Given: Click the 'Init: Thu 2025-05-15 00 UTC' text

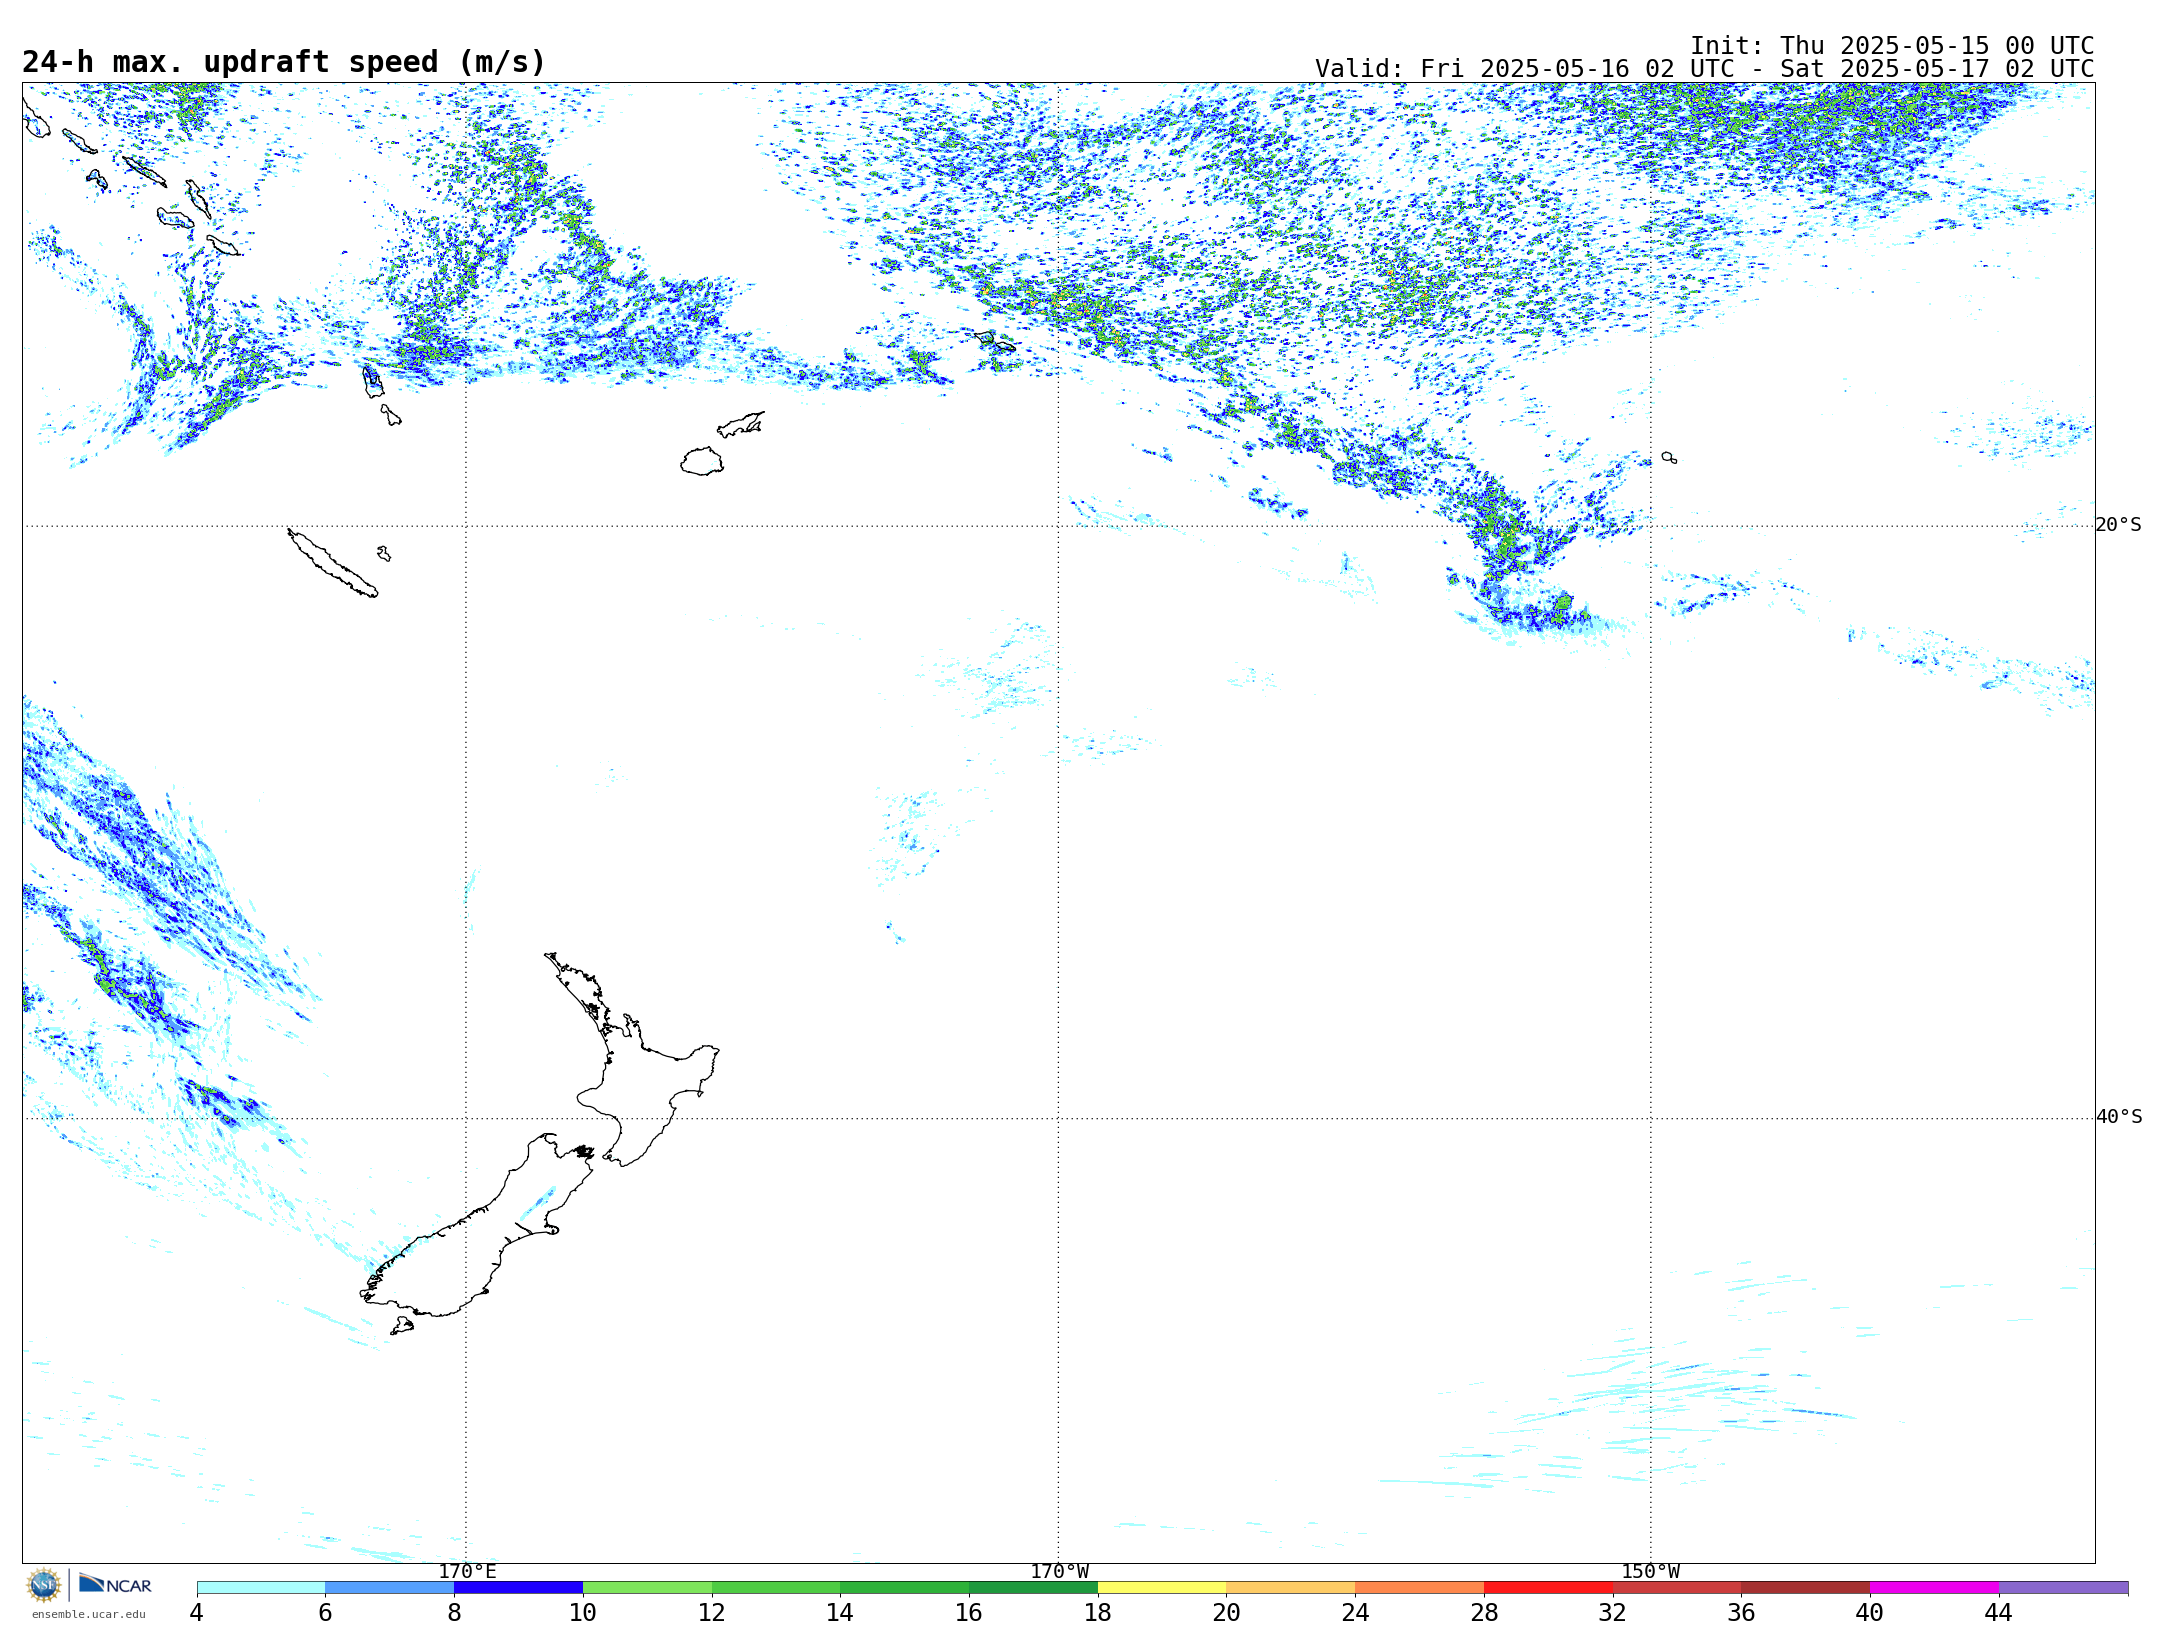Looking at the screenshot, I should (x=1892, y=46).
